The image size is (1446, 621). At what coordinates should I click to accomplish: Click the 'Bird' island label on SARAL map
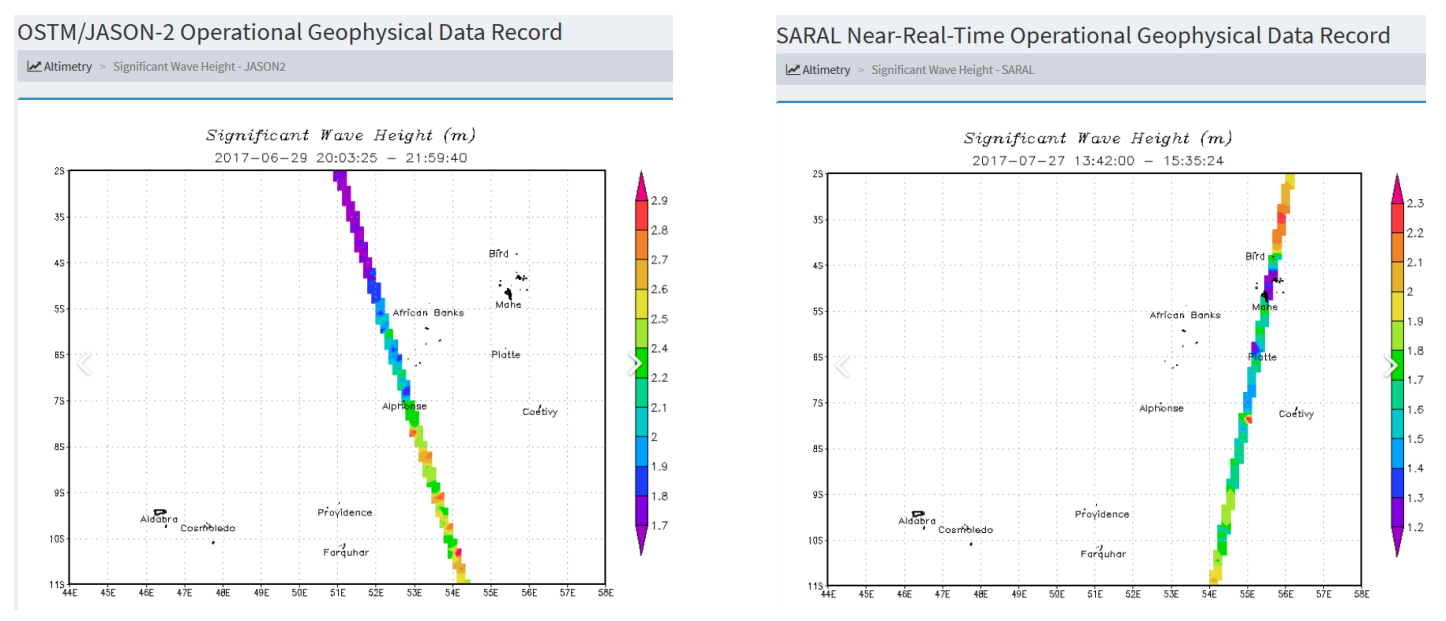pos(1256,257)
